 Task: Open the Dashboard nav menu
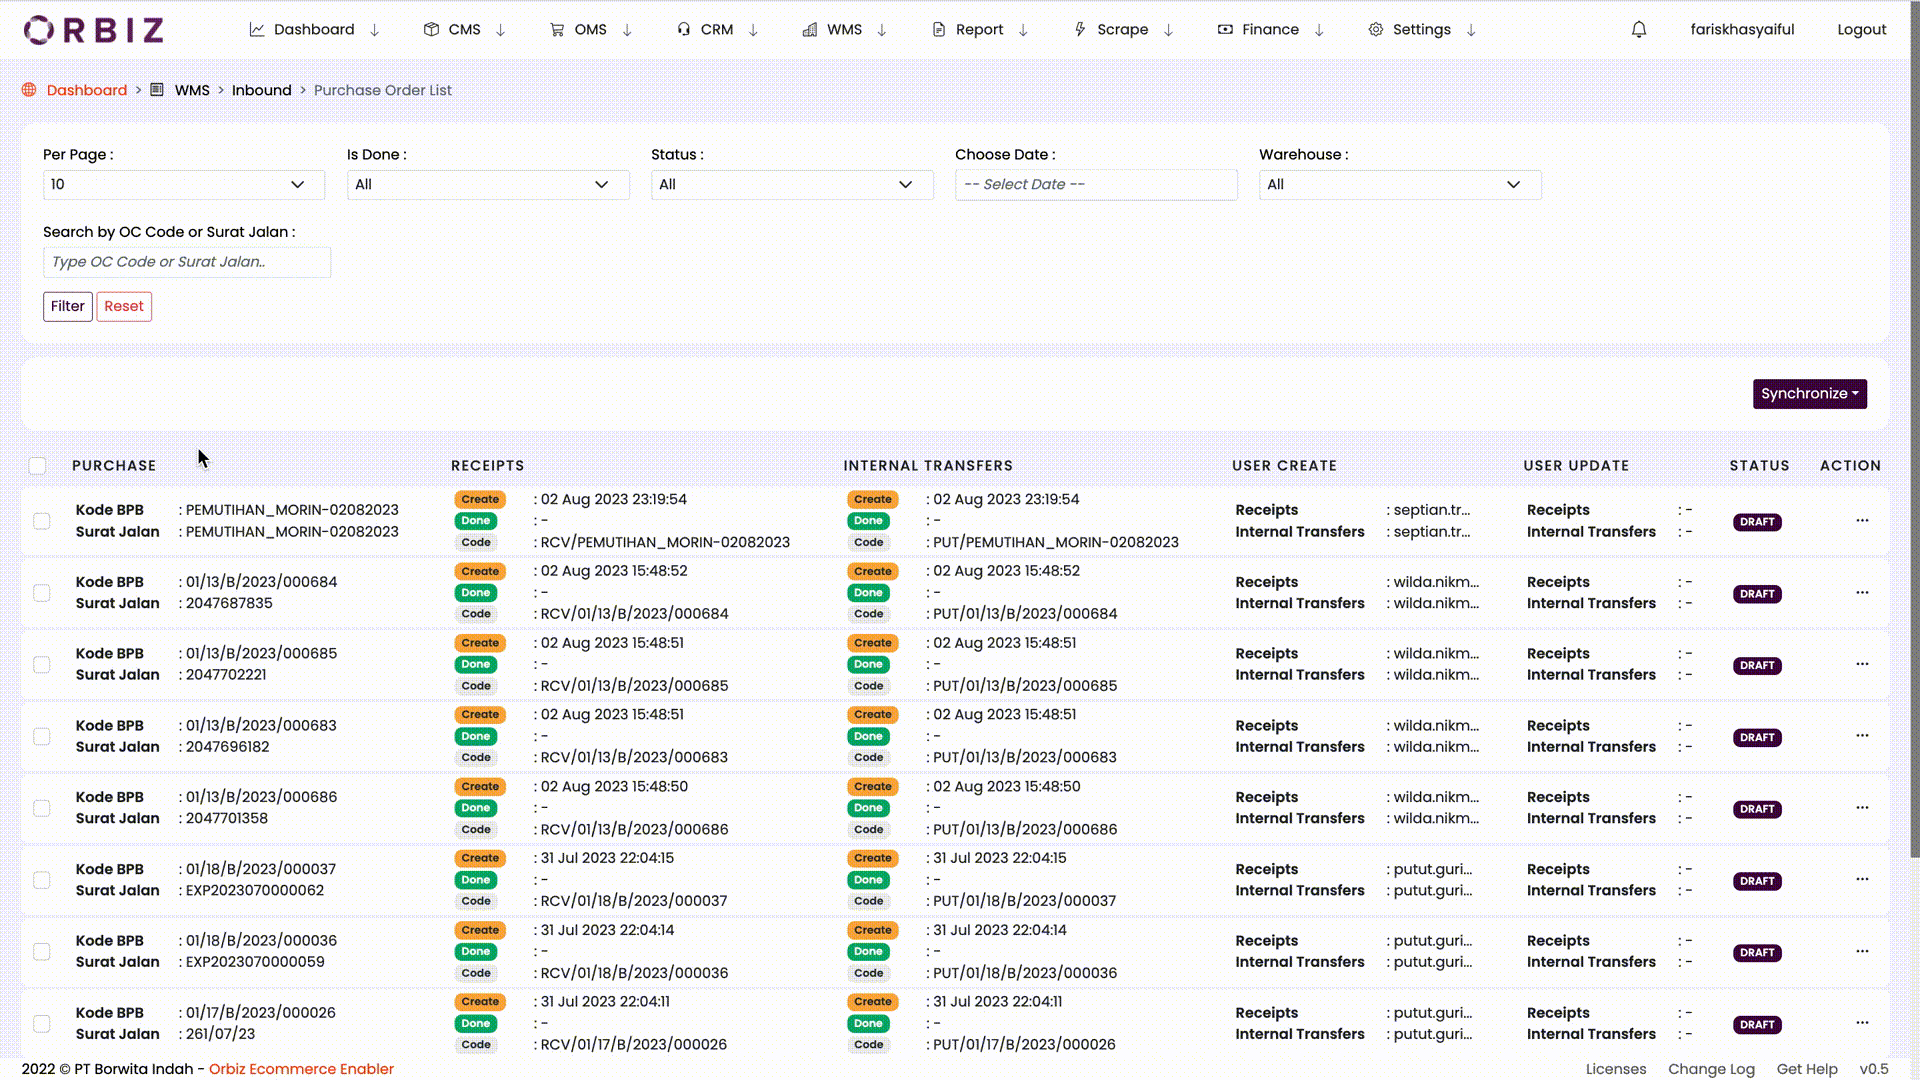click(x=314, y=30)
